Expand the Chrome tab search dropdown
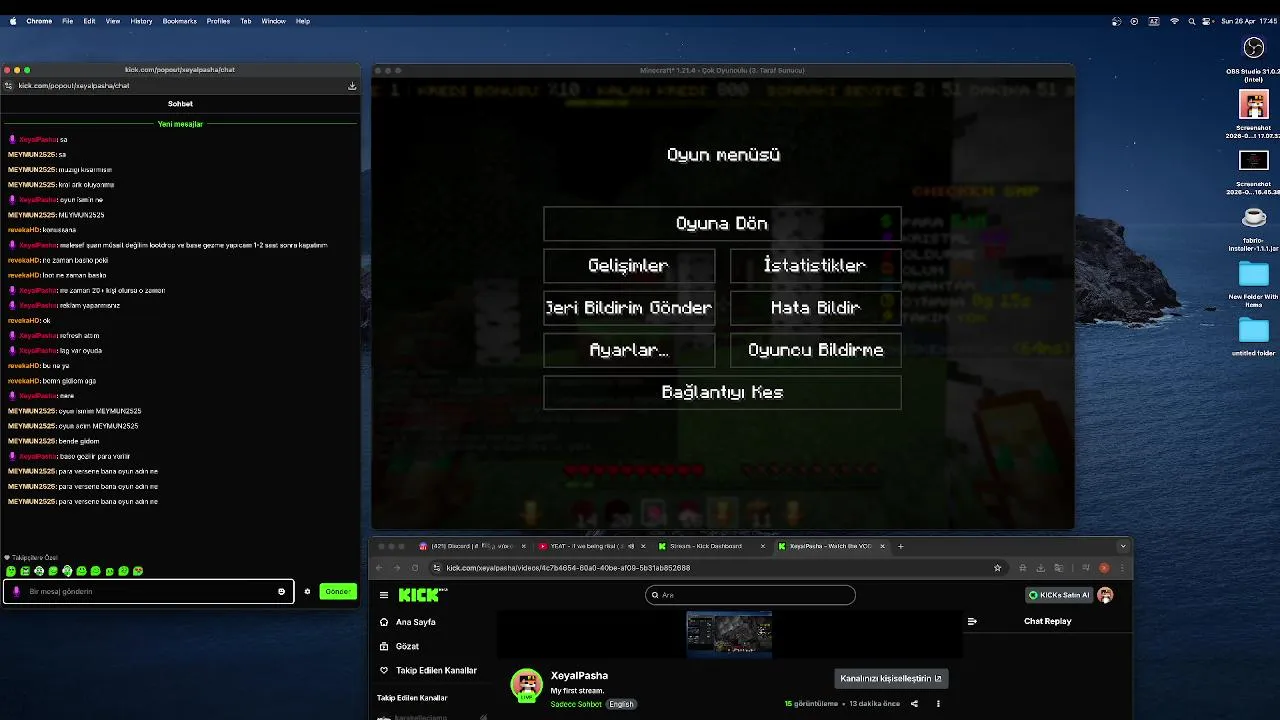1280x720 pixels. coord(1123,546)
